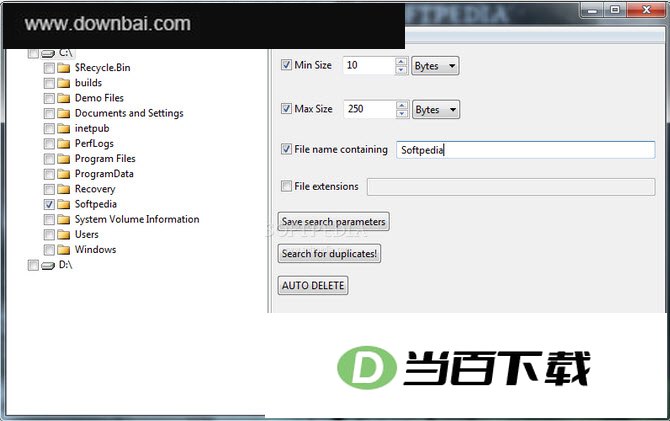Open Max Size units dropdown
The width and height of the screenshot is (670, 421).
point(436,109)
